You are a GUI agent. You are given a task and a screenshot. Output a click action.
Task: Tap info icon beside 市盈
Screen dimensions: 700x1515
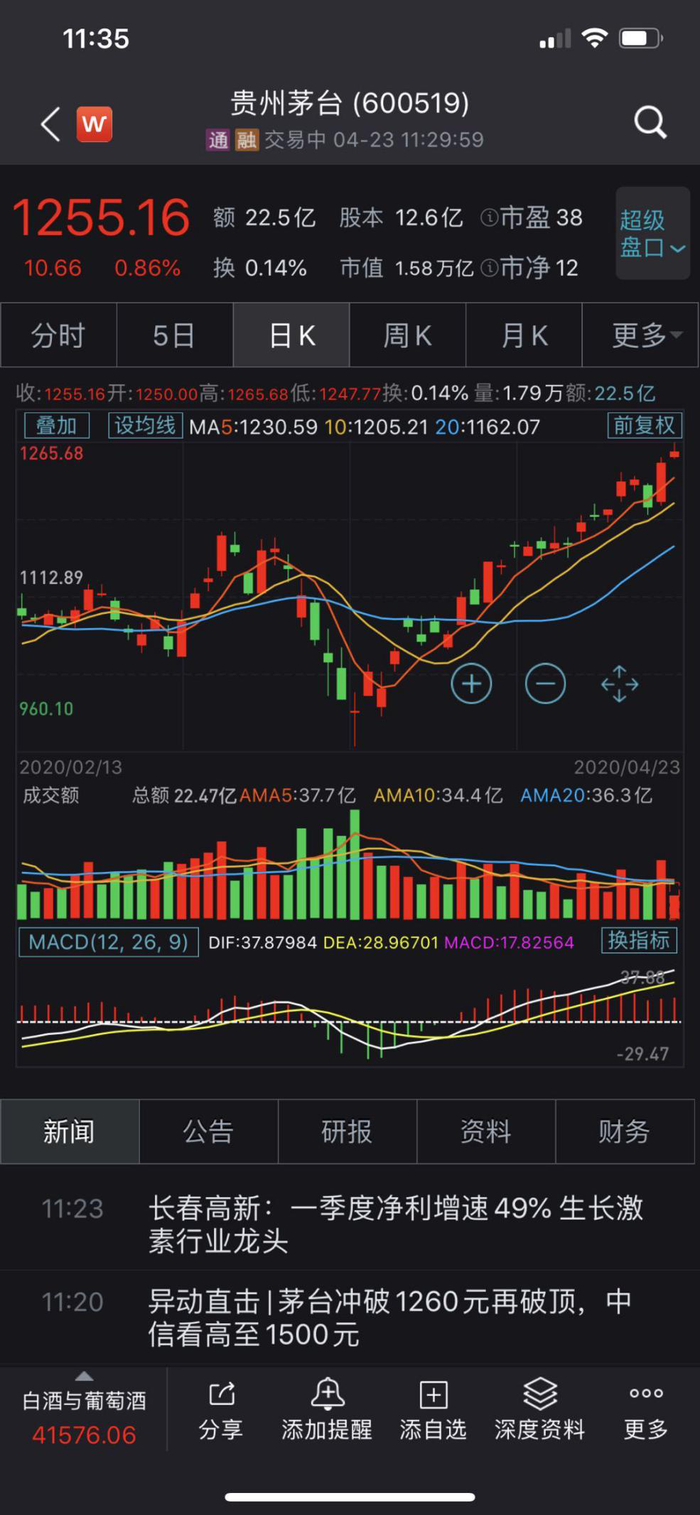pos(489,218)
